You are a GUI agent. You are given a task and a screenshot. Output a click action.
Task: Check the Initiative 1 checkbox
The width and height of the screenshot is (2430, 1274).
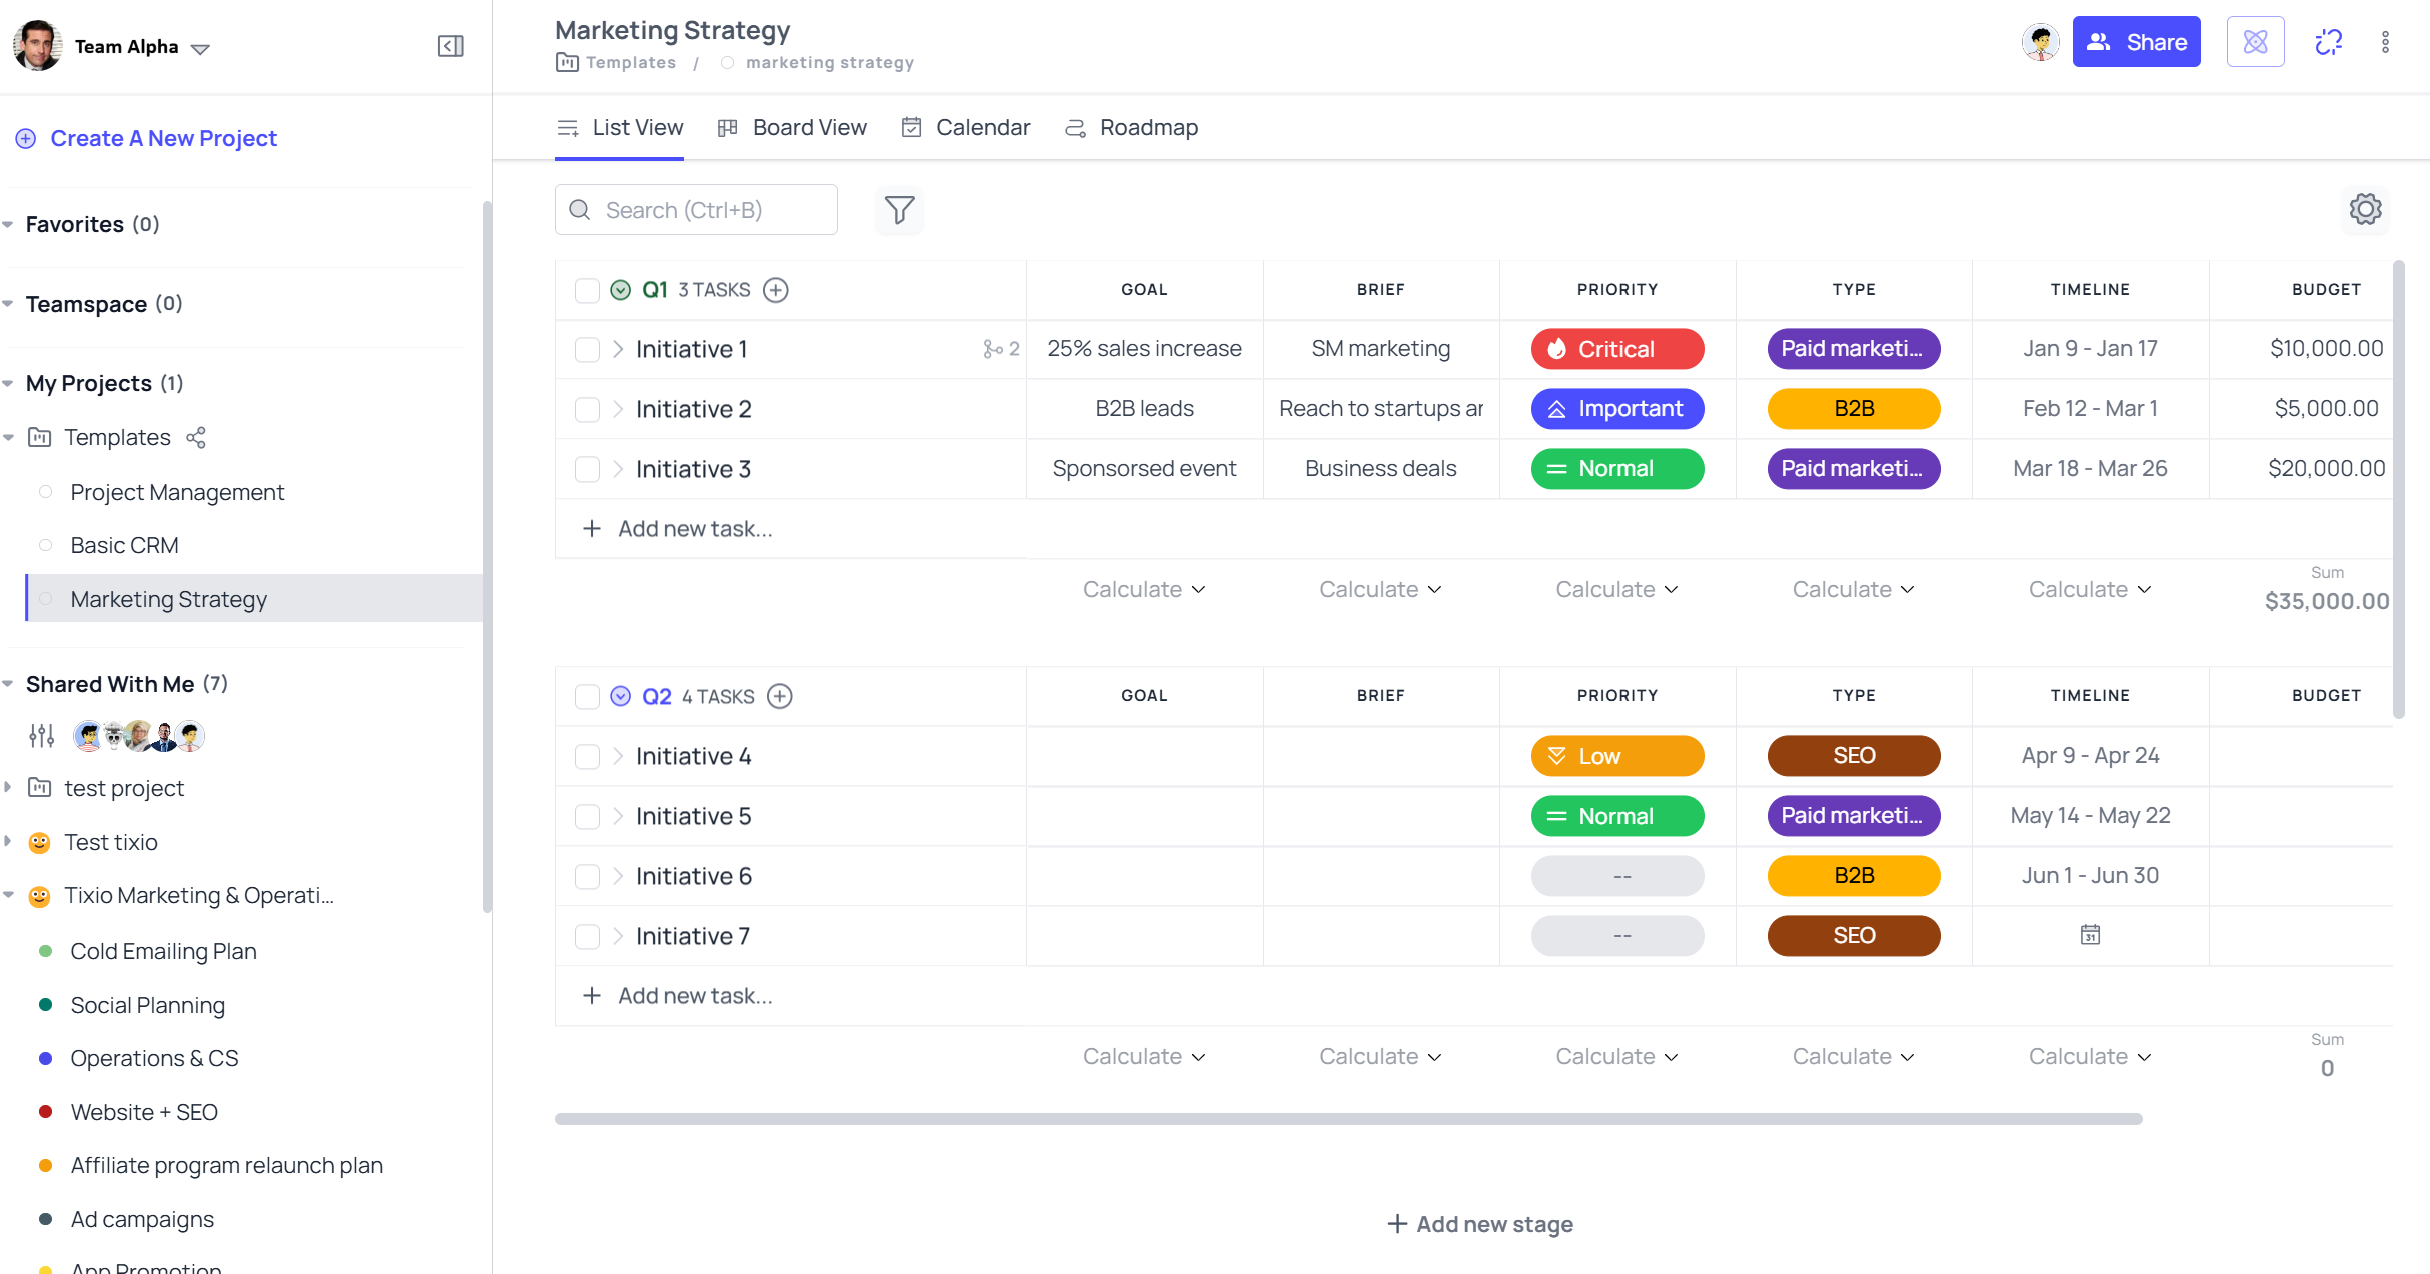point(587,349)
